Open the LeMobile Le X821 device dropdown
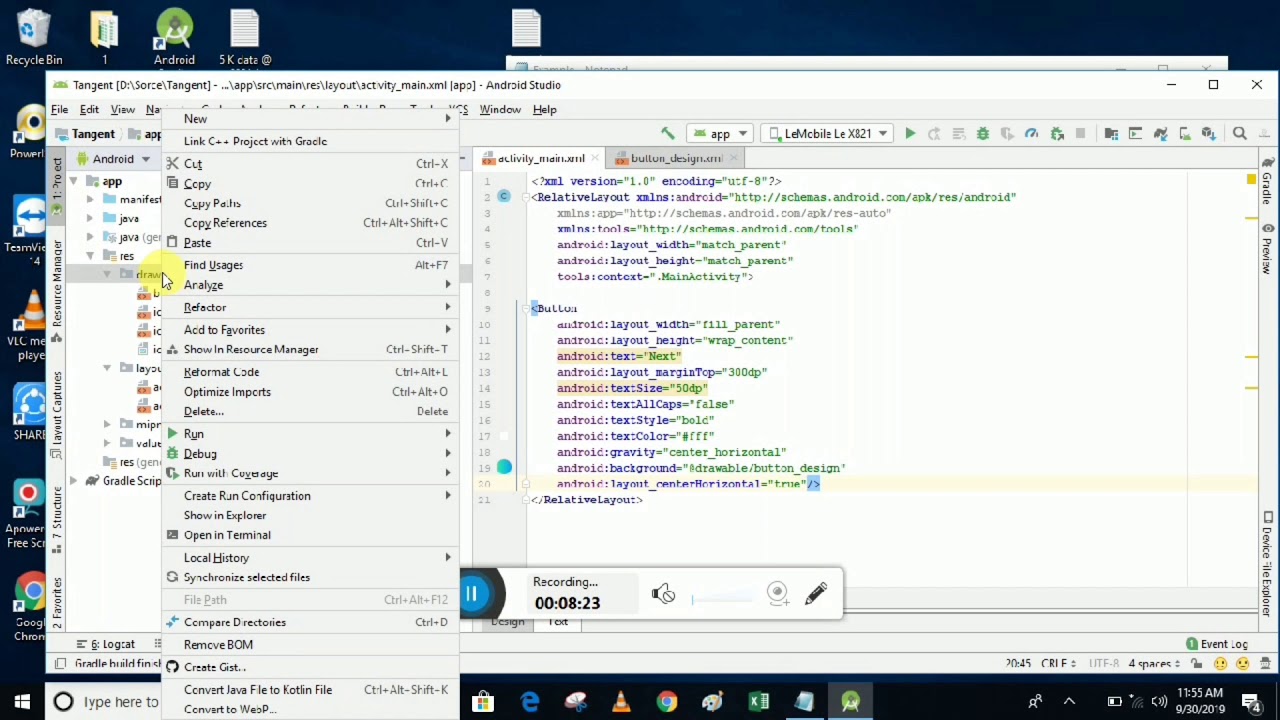The height and width of the screenshot is (720, 1280). pyautogui.click(x=827, y=133)
